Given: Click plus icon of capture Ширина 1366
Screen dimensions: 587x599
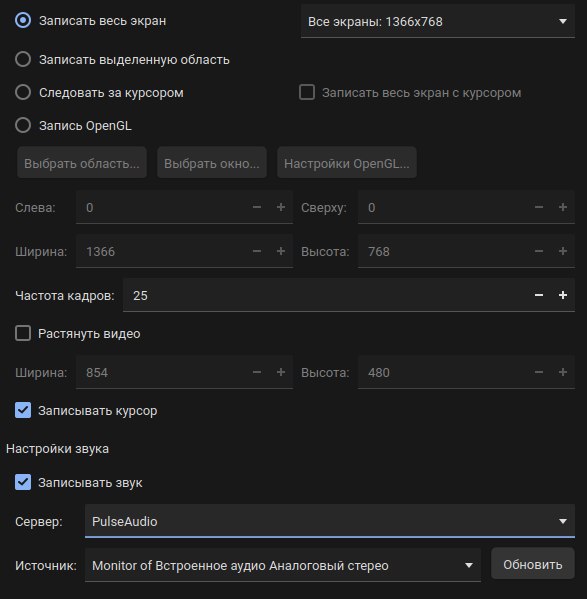Looking at the screenshot, I should pyautogui.click(x=281, y=251).
